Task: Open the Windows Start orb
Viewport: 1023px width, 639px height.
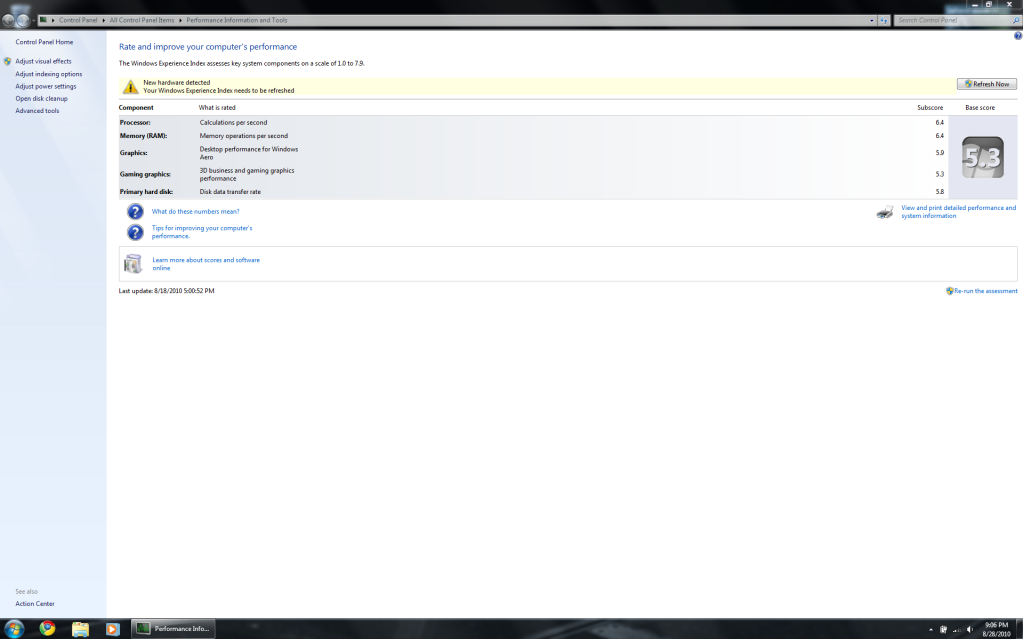Action: pyautogui.click(x=14, y=629)
